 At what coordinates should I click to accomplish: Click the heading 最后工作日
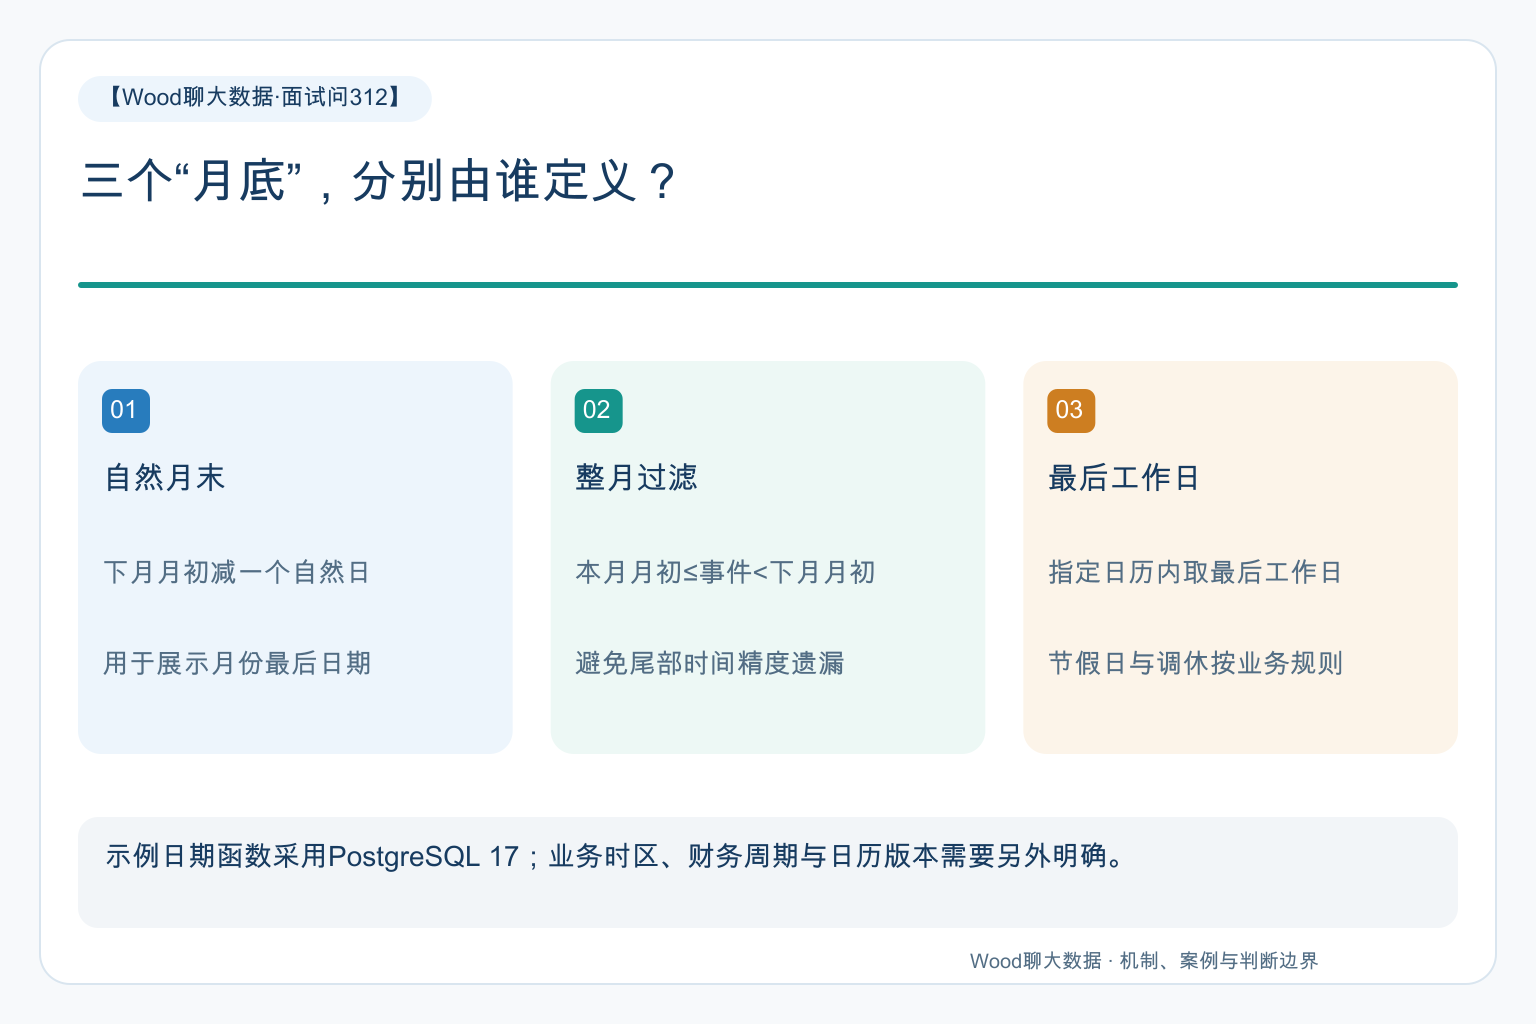[x=1124, y=478]
